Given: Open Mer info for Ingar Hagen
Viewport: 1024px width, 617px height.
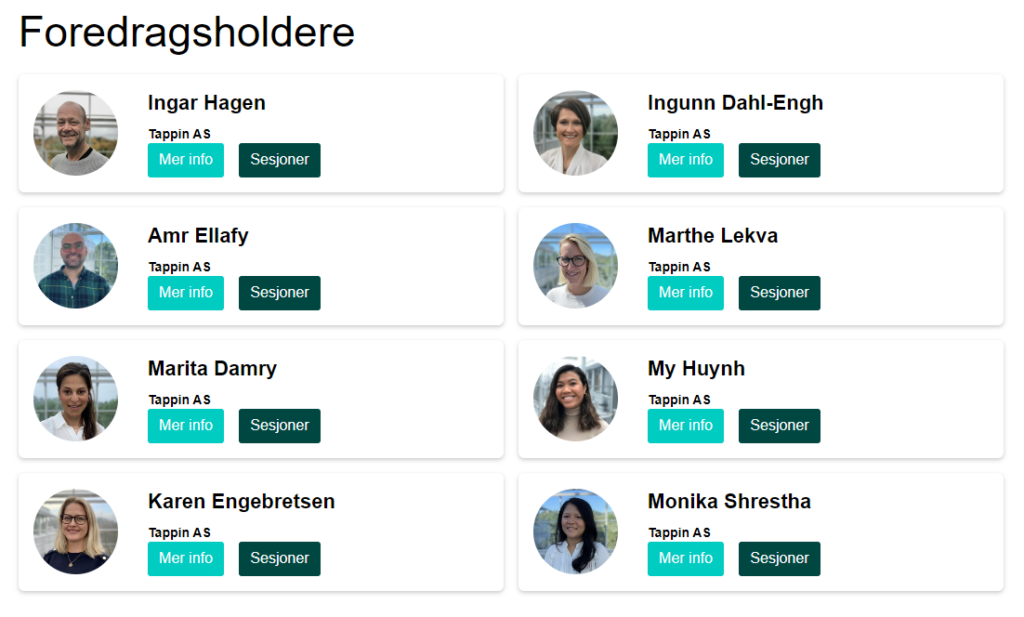Looking at the screenshot, I should (x=185, y=160).
